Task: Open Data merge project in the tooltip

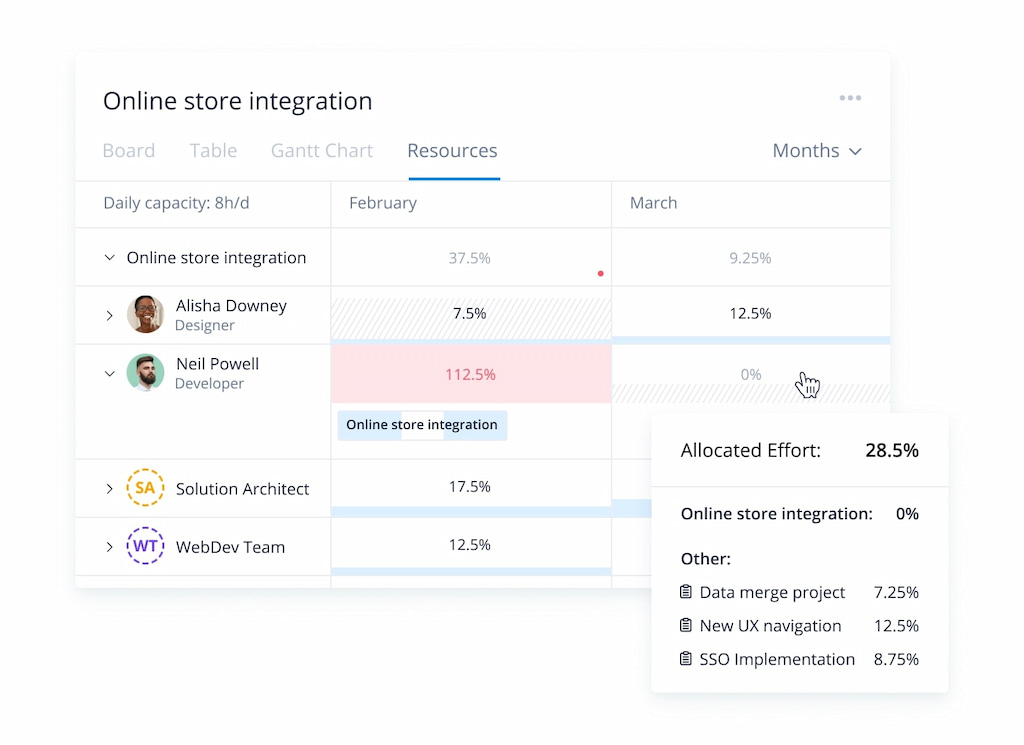Action: point(772,592)
